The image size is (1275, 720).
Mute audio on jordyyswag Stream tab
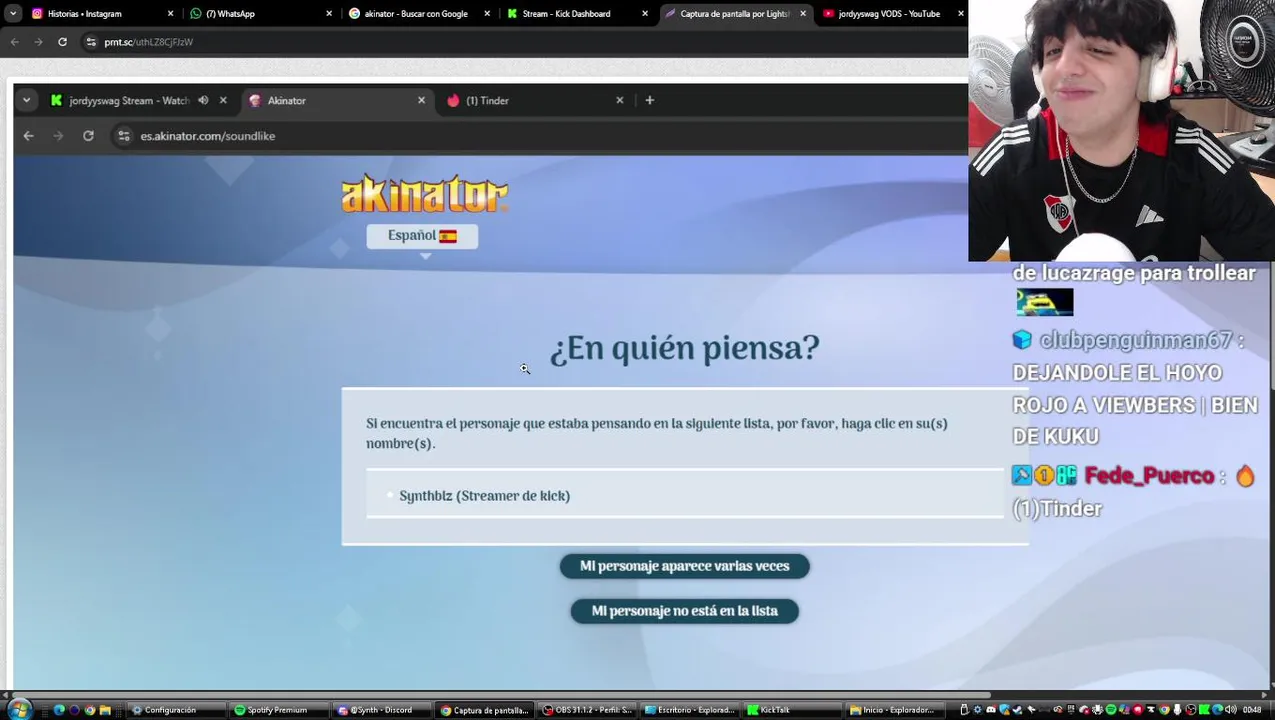tap(203, 100)
